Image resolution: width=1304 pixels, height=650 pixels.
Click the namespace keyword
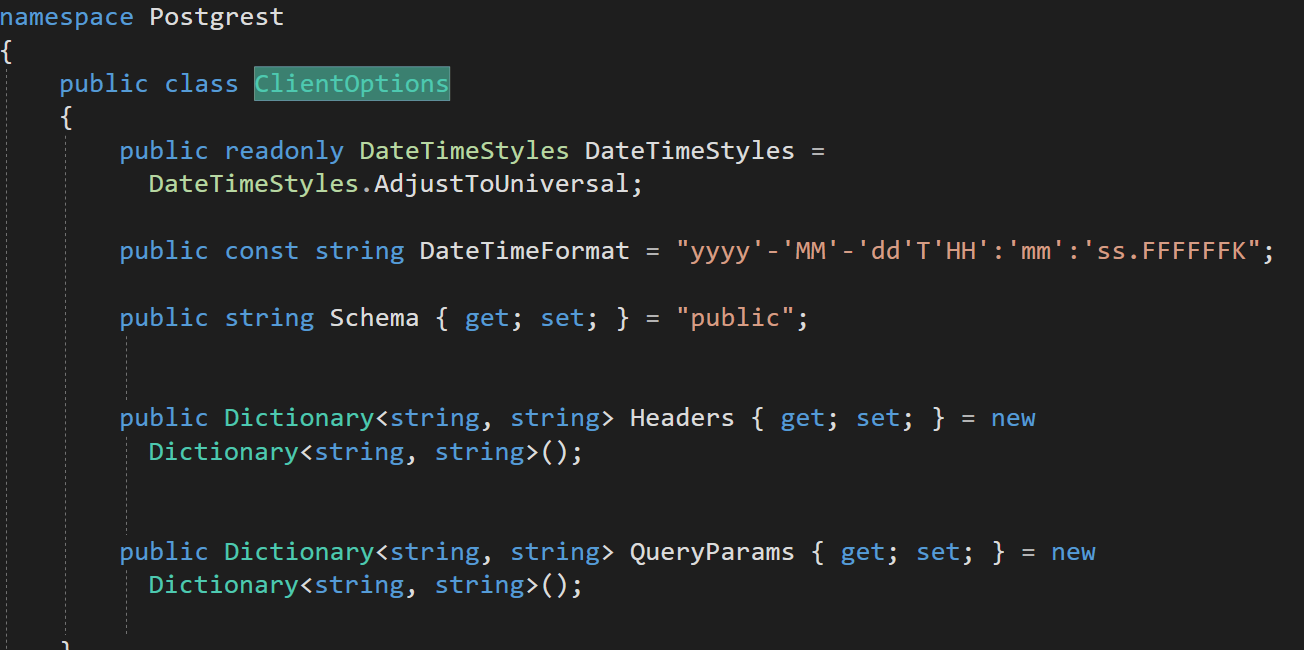[67, 17]
